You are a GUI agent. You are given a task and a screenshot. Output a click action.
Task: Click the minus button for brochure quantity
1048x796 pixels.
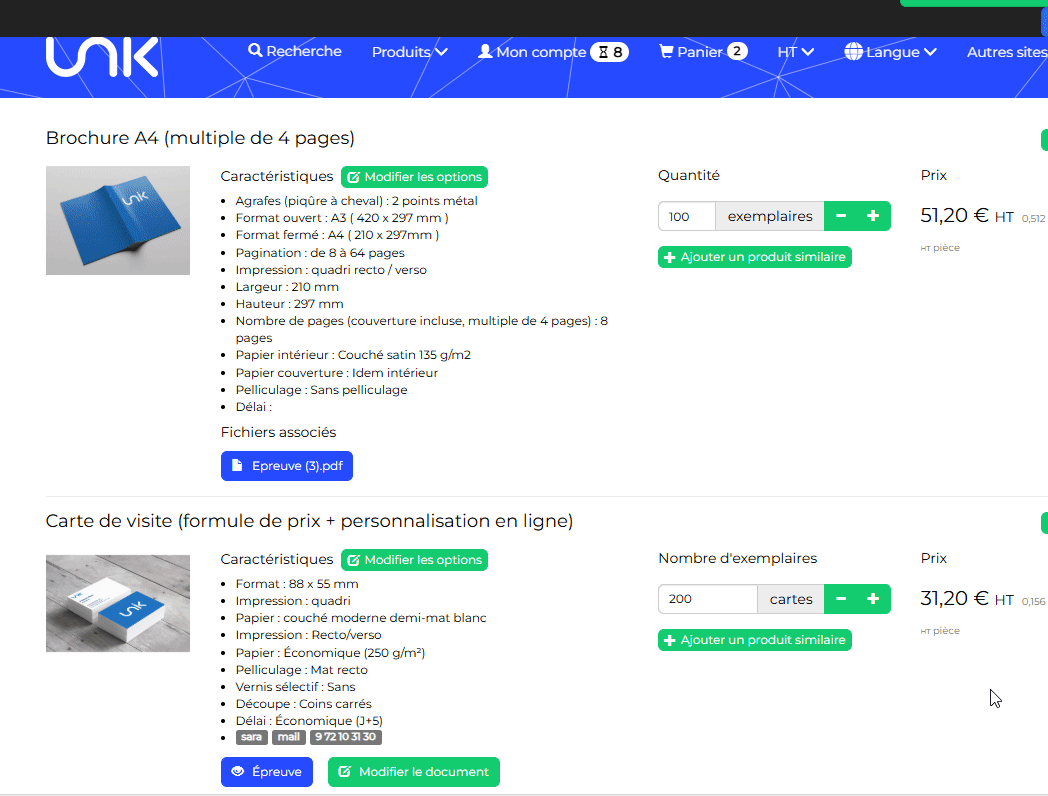[841, 216]
